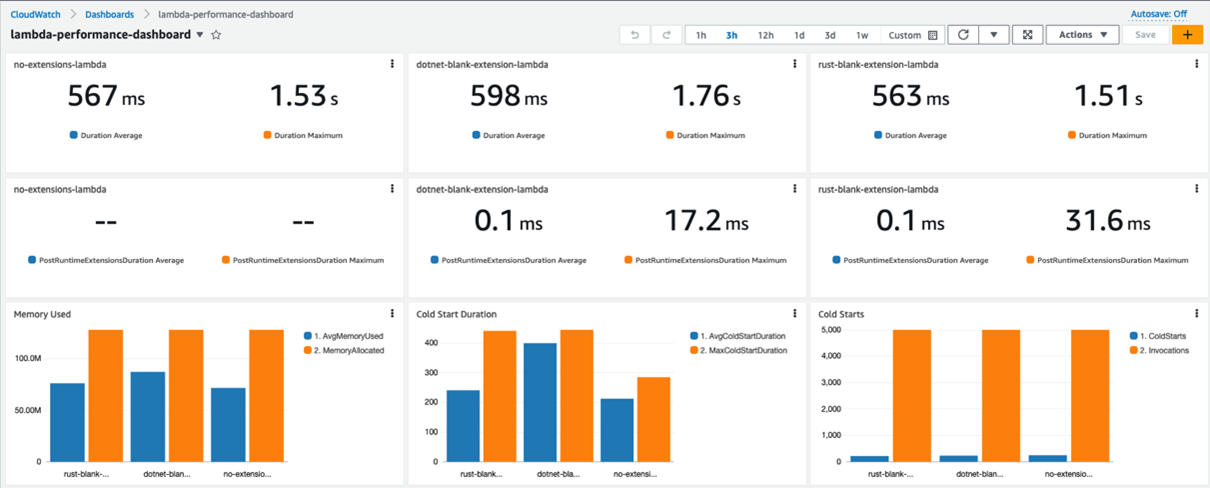
Task: Go to Dashboards in the breadcrumb
Action: tap(109, 15)
